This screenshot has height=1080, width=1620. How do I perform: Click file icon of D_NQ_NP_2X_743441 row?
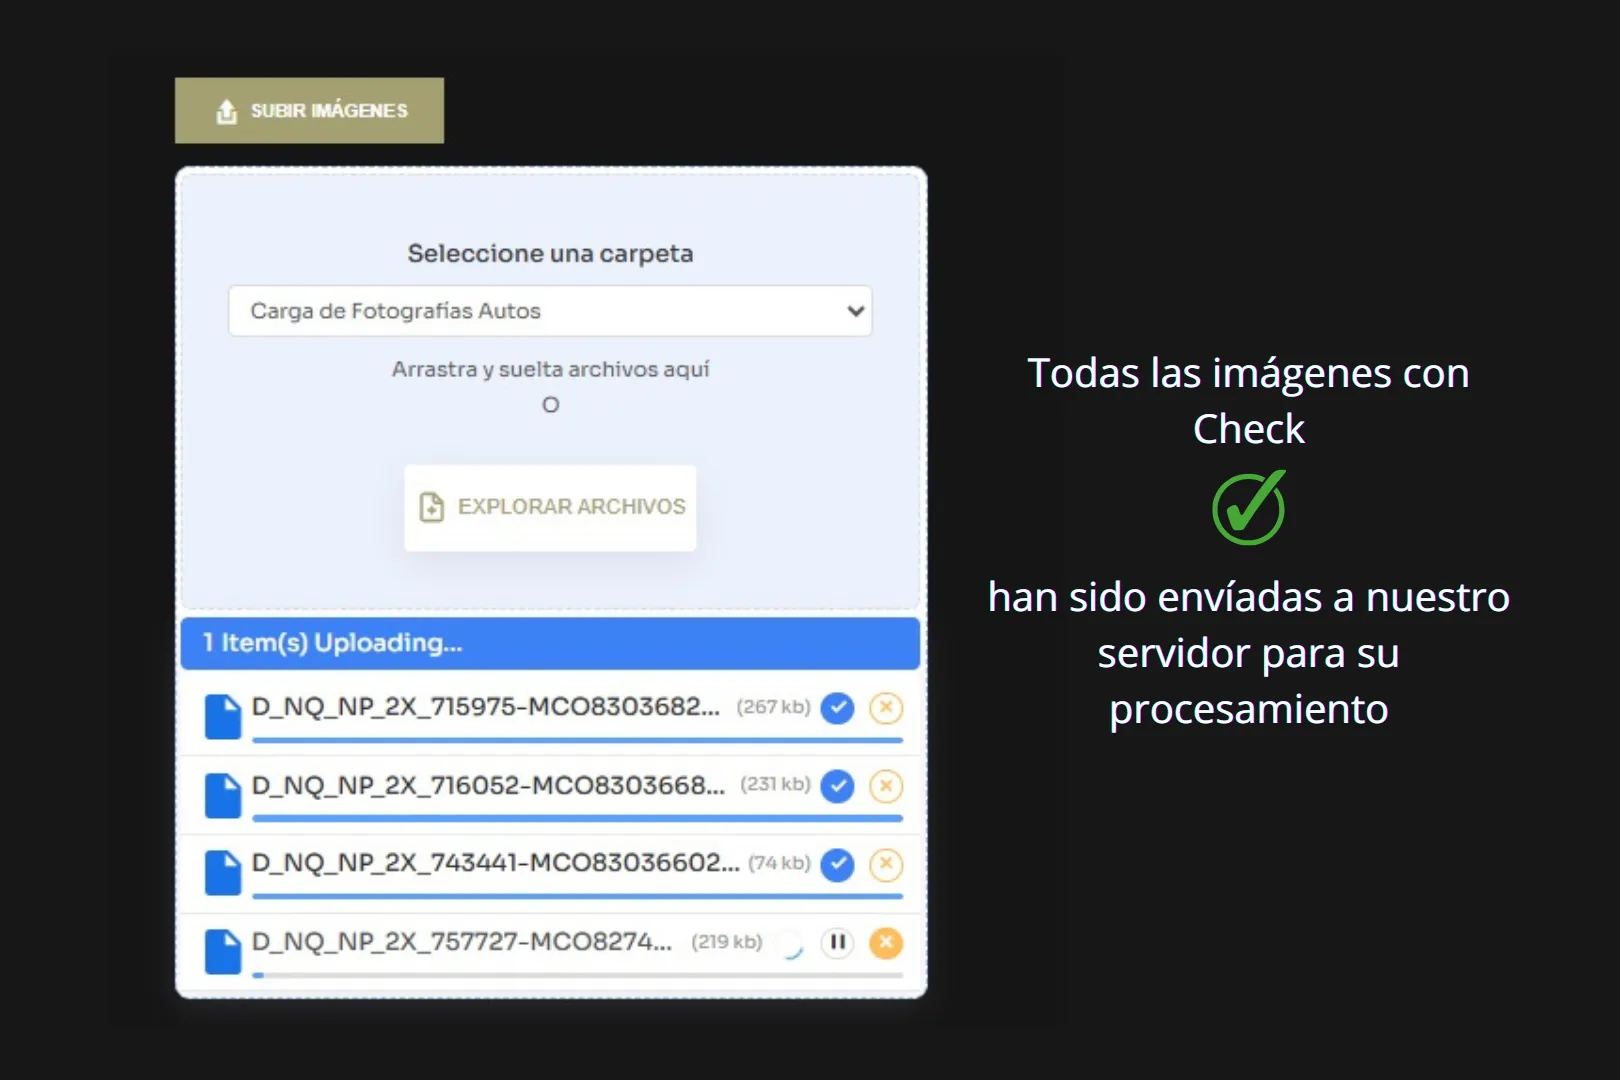coord(223,873)
